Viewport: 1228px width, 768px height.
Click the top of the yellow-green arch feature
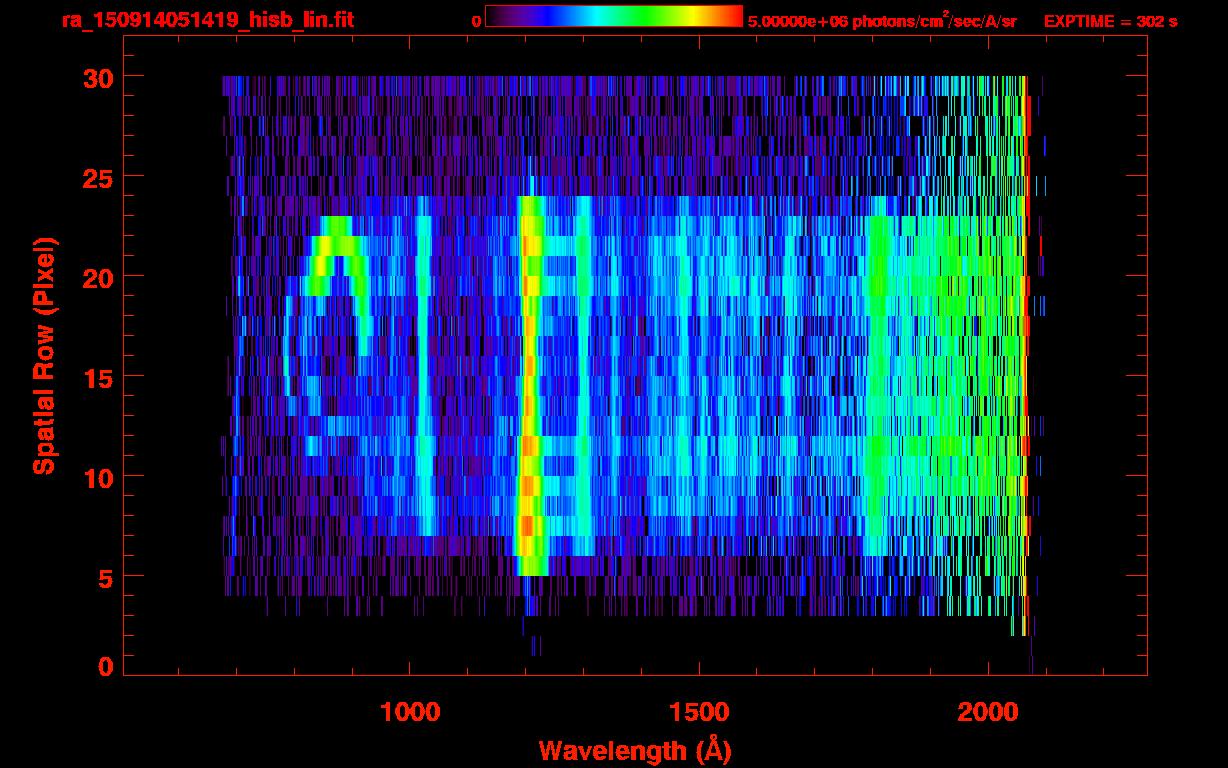(x=335, y=243)
